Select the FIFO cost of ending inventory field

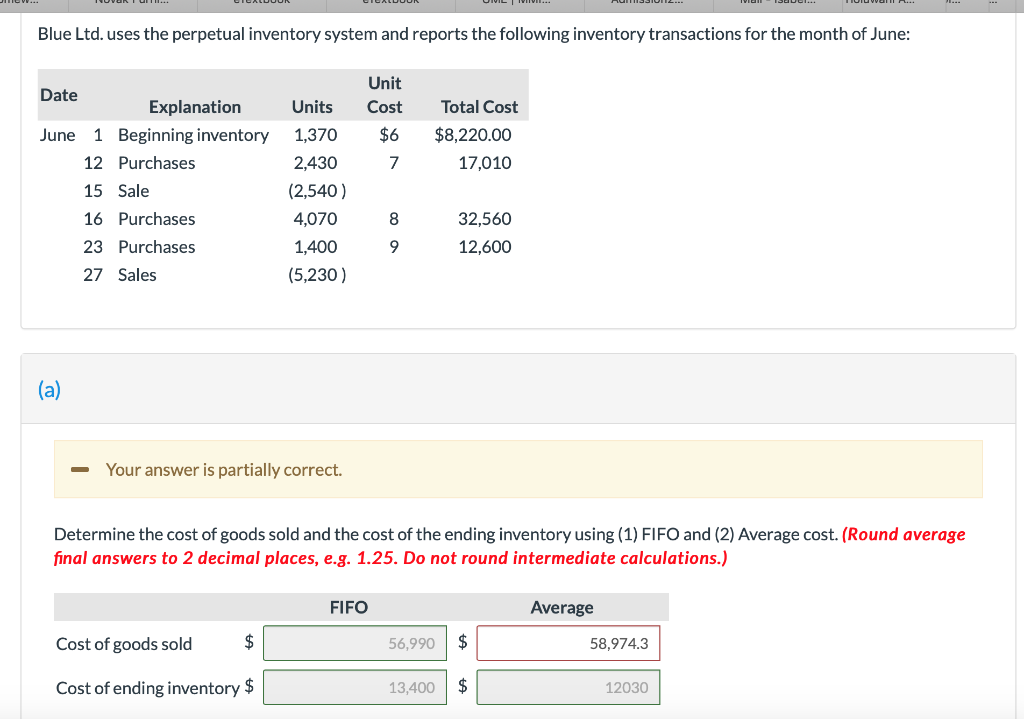coord(354,687)
